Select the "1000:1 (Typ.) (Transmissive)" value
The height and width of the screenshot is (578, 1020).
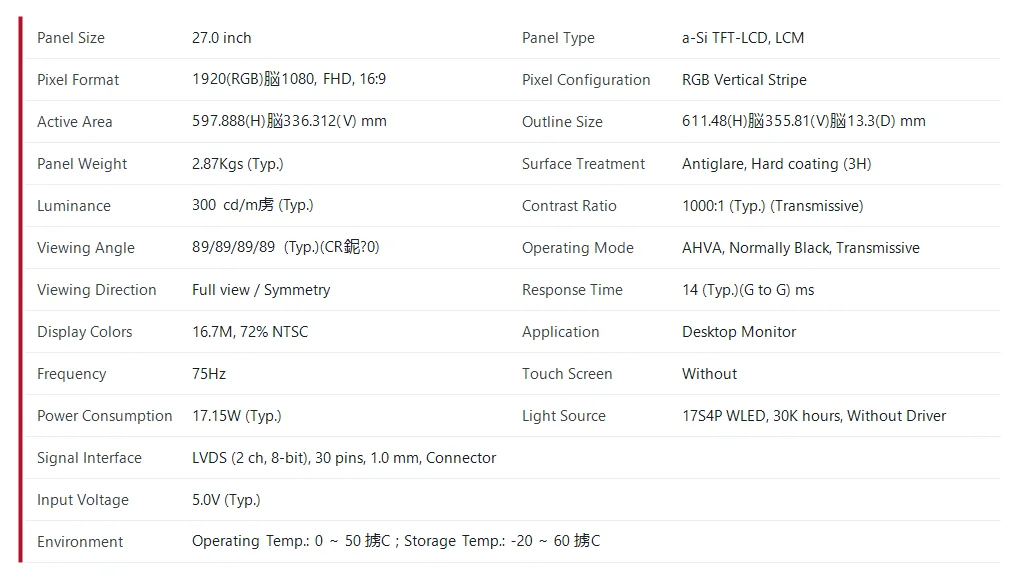coord(773,206)
